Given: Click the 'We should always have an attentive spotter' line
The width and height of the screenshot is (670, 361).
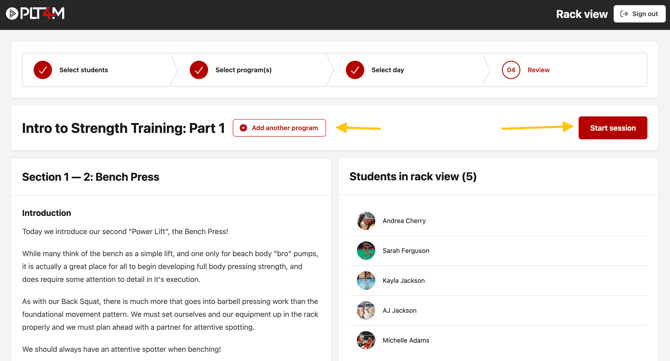Looking at the screenshot, I should click(x=121, y=349).
